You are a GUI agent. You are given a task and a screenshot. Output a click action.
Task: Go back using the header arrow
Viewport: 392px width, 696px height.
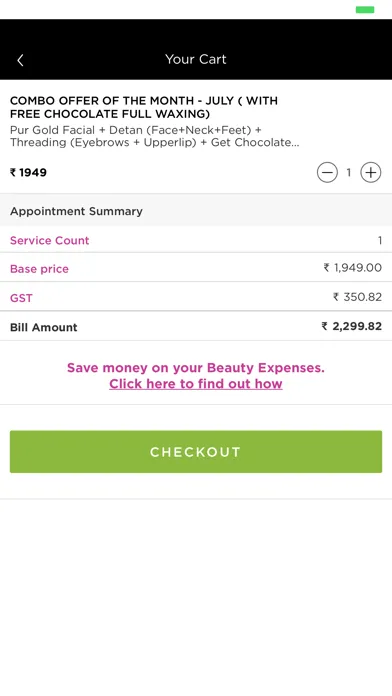20,60
